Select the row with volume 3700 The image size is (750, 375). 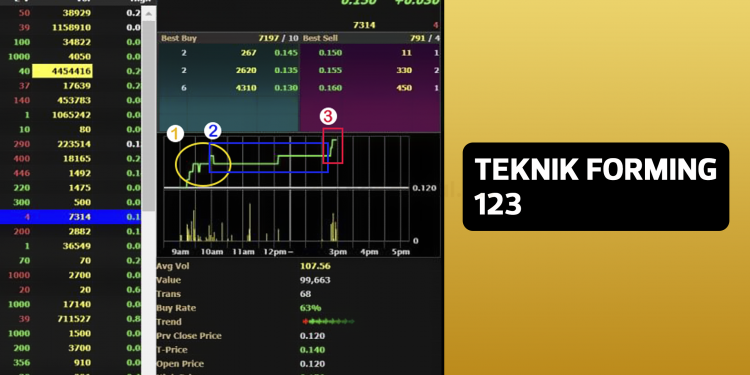71,348
